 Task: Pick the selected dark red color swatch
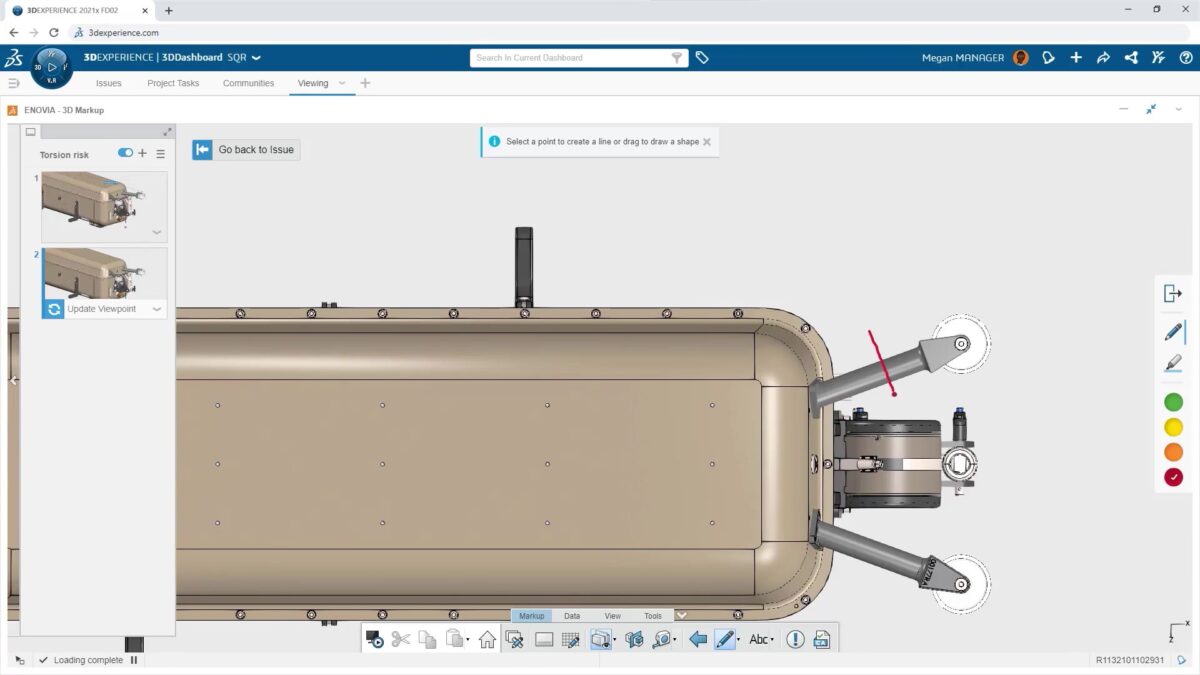pos(1173,478)
